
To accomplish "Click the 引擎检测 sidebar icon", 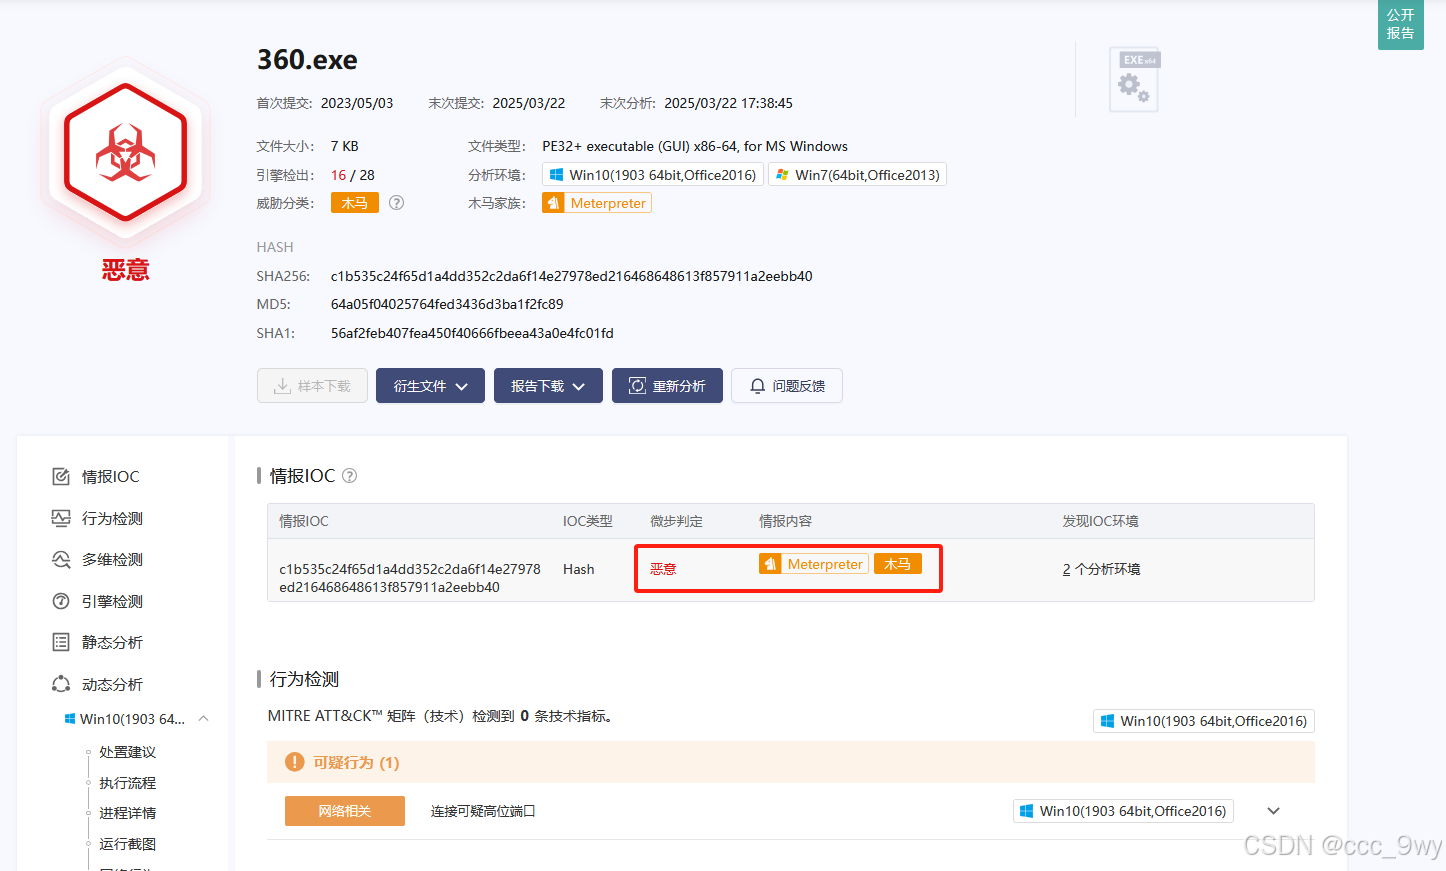I will (61, 601).
